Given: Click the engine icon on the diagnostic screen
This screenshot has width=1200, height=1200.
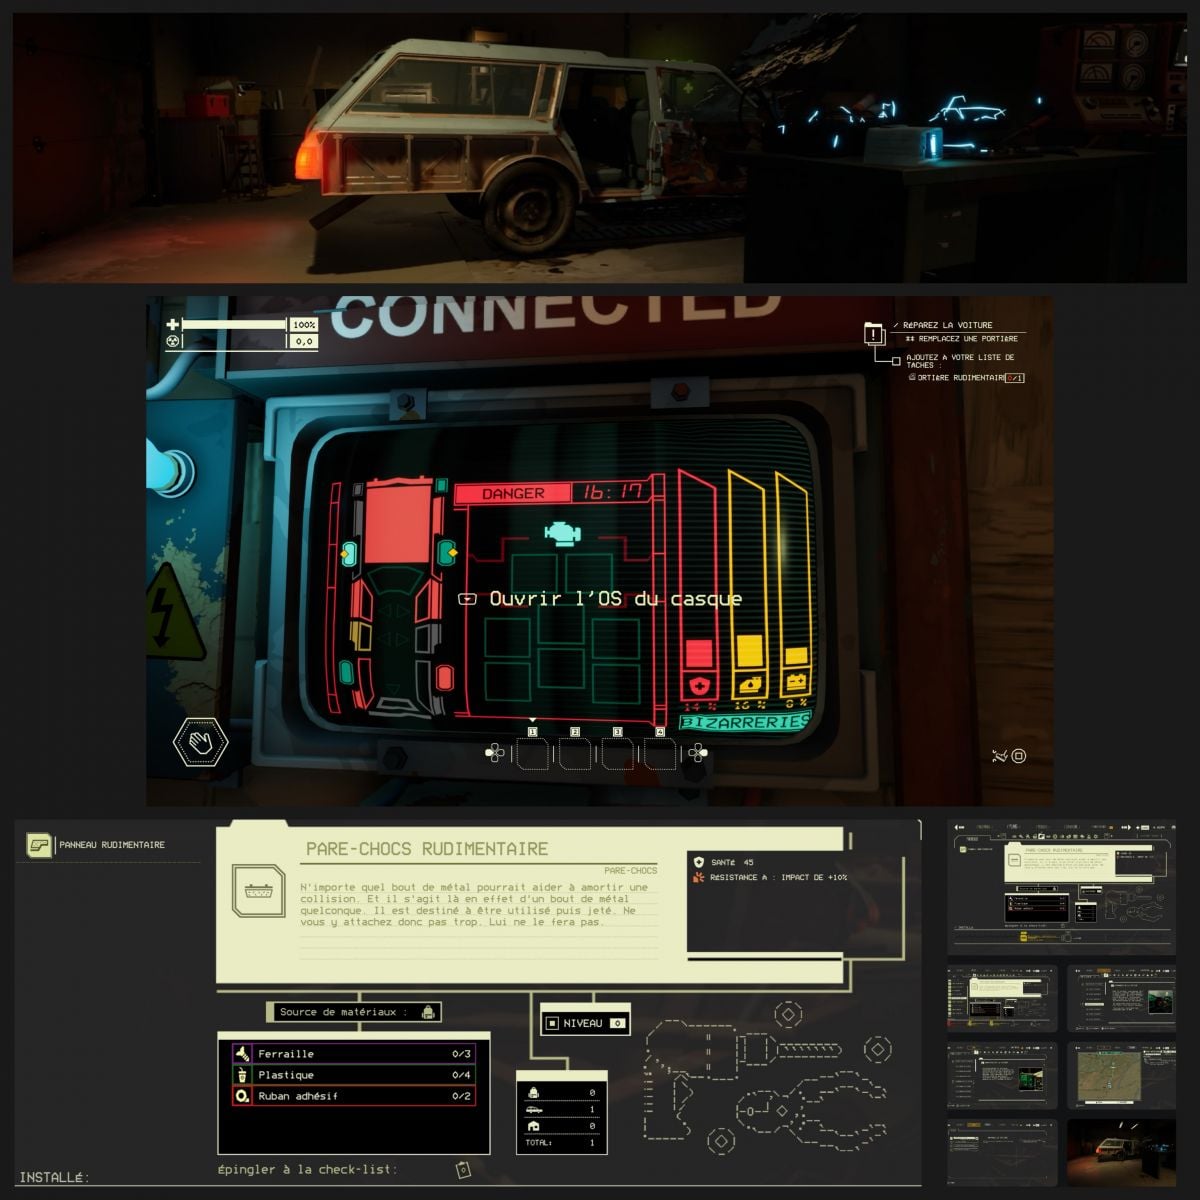Looking at the screenshot, I should click(563, 533).
